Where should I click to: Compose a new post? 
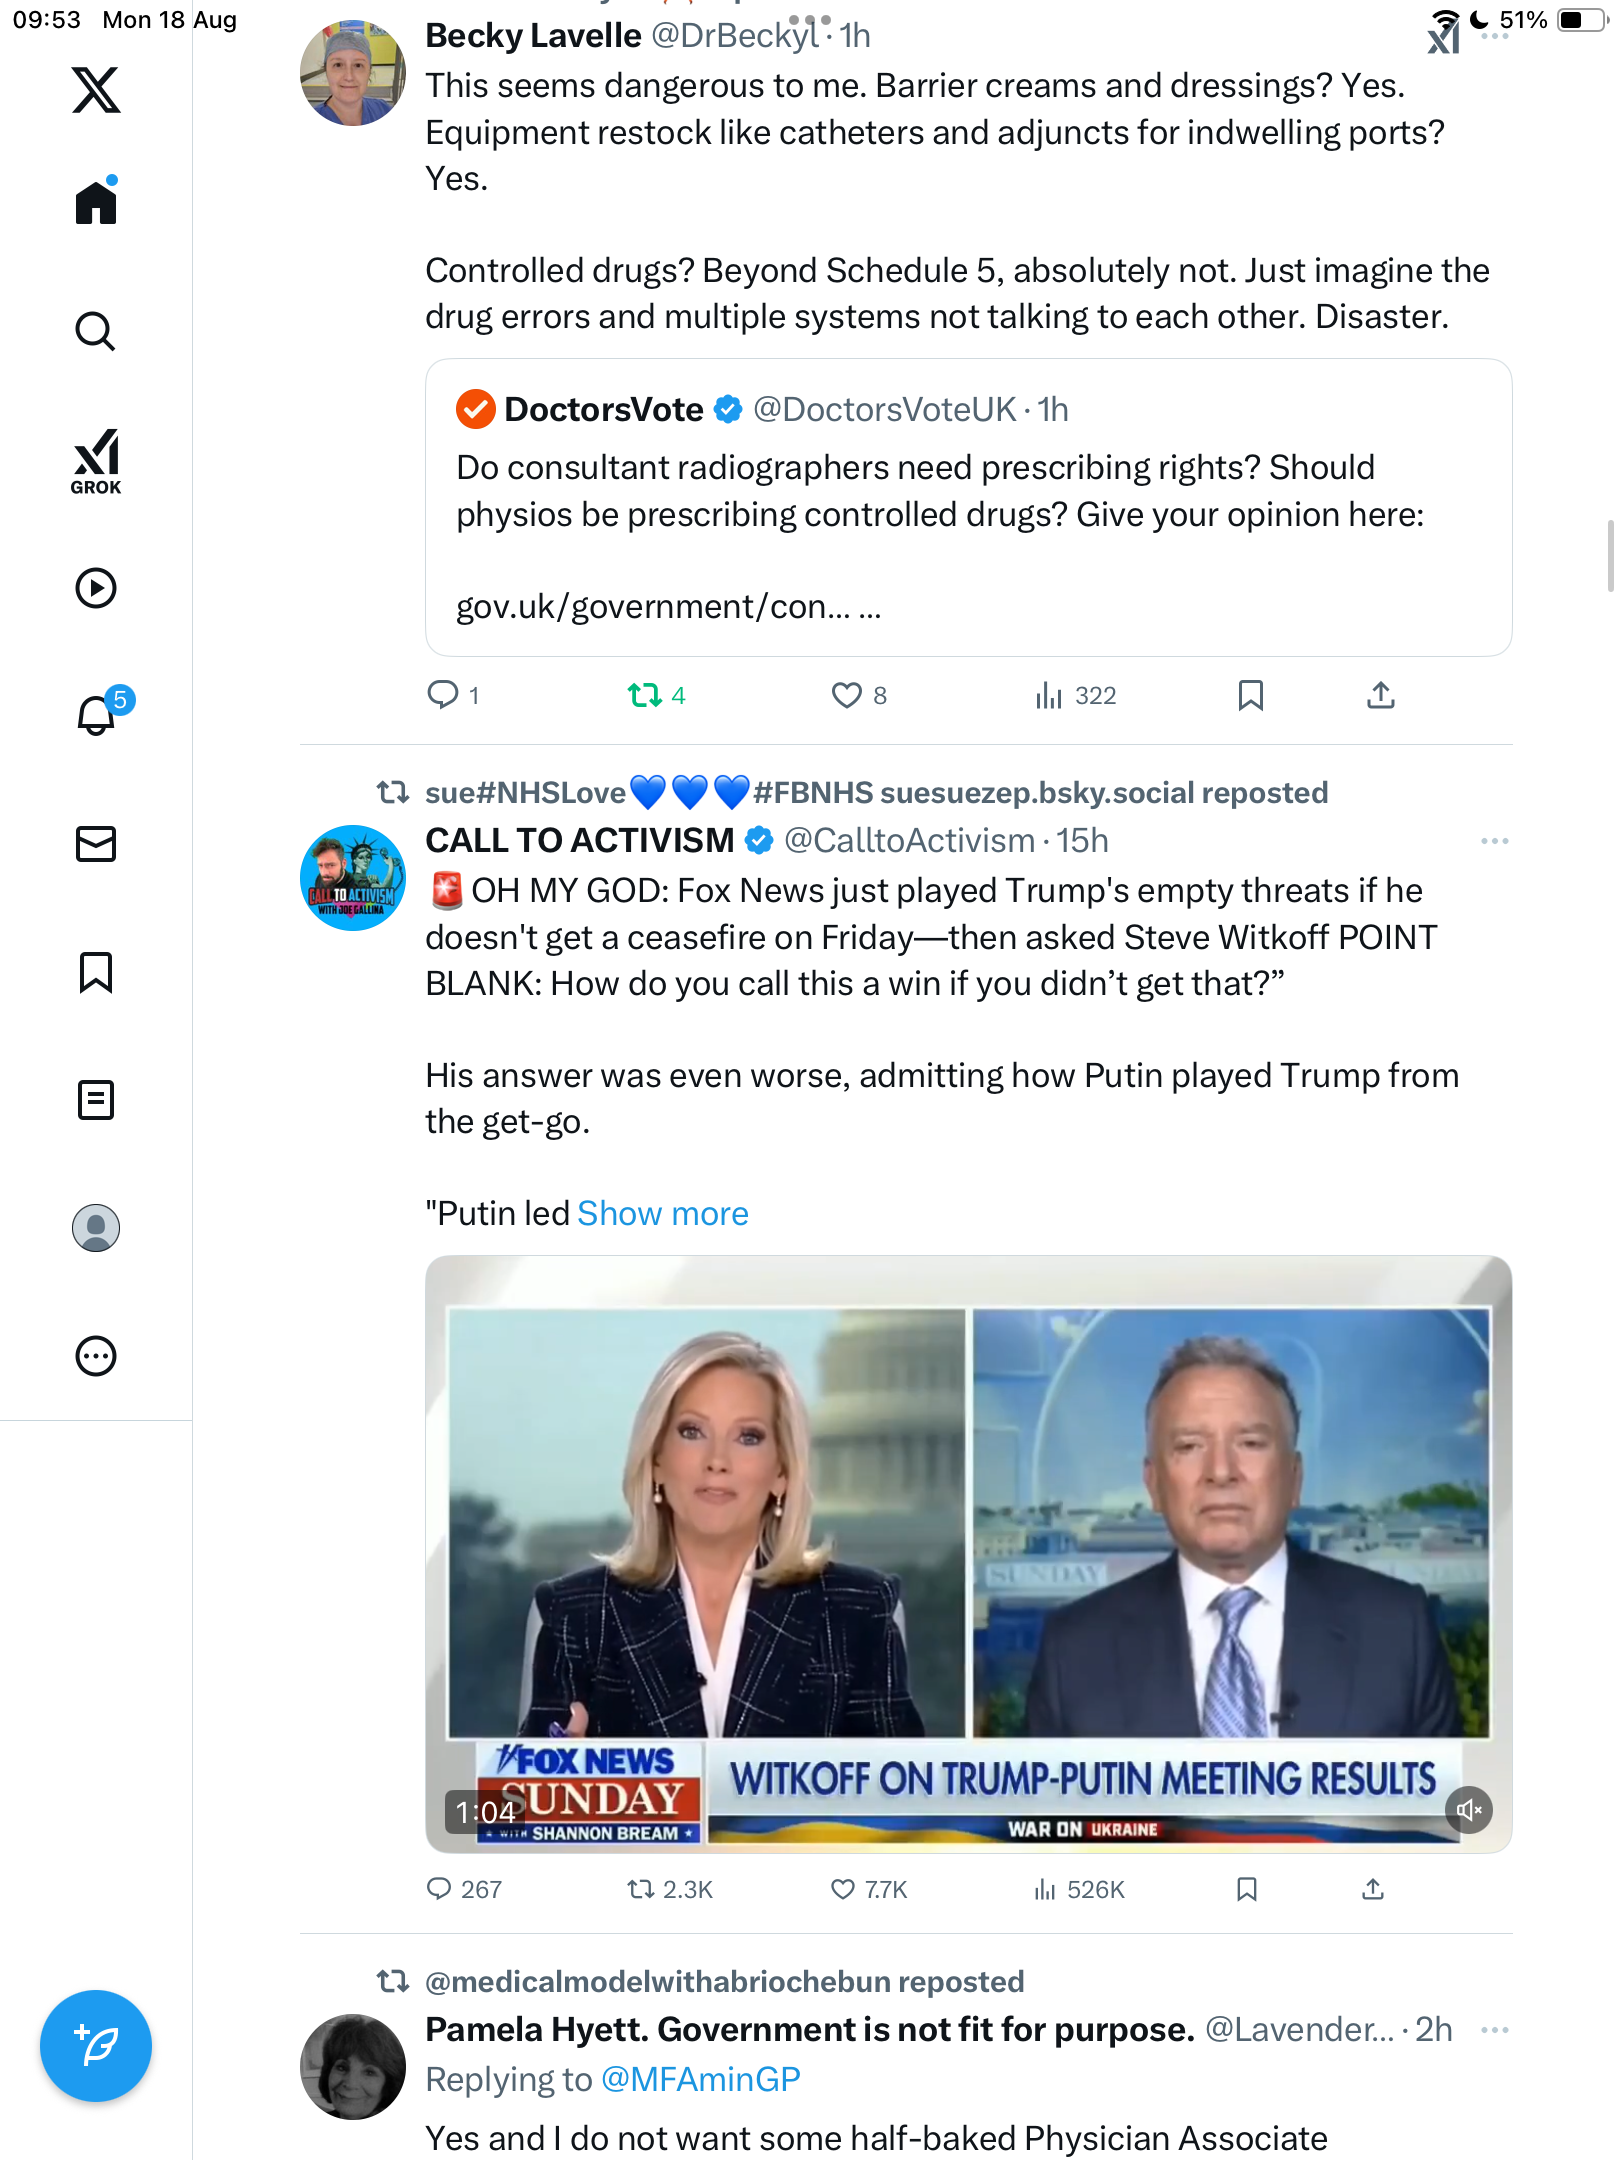(96, 2046)
